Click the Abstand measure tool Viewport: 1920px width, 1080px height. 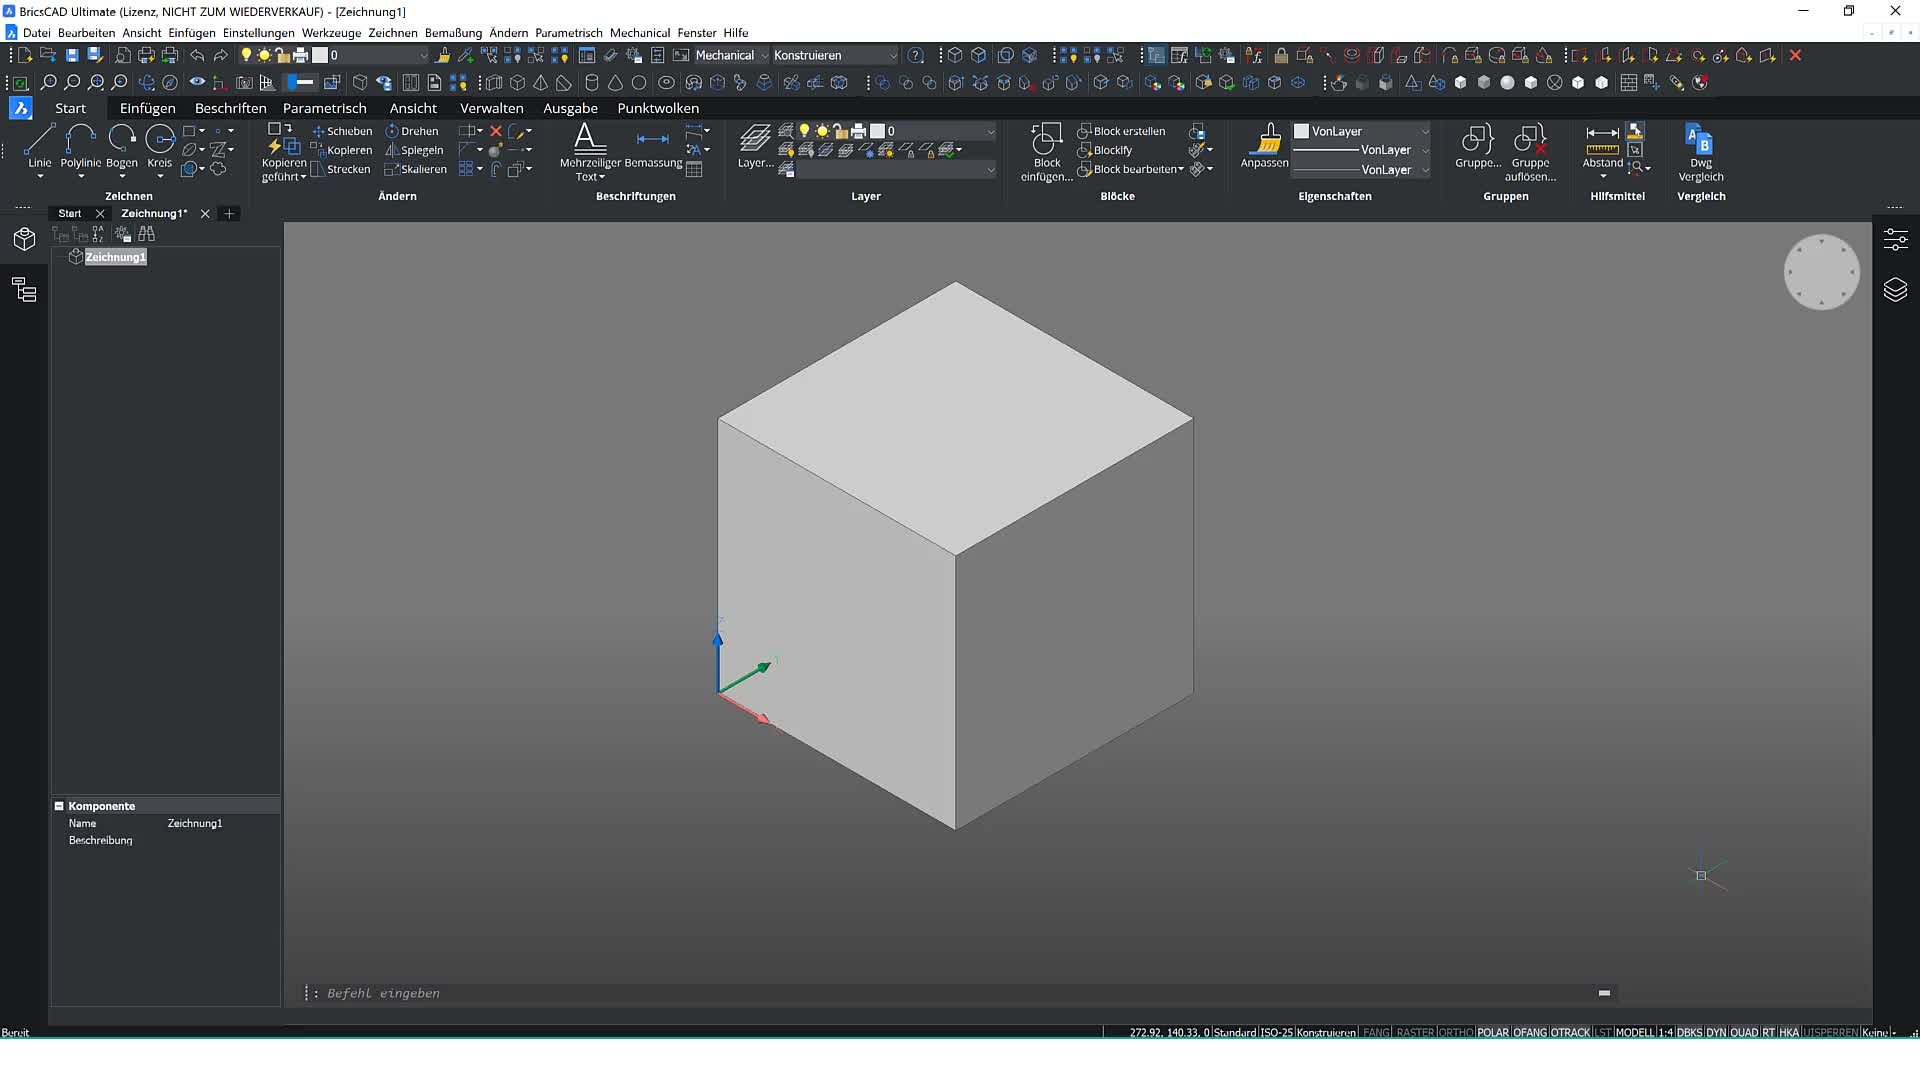coord(1602,146)
